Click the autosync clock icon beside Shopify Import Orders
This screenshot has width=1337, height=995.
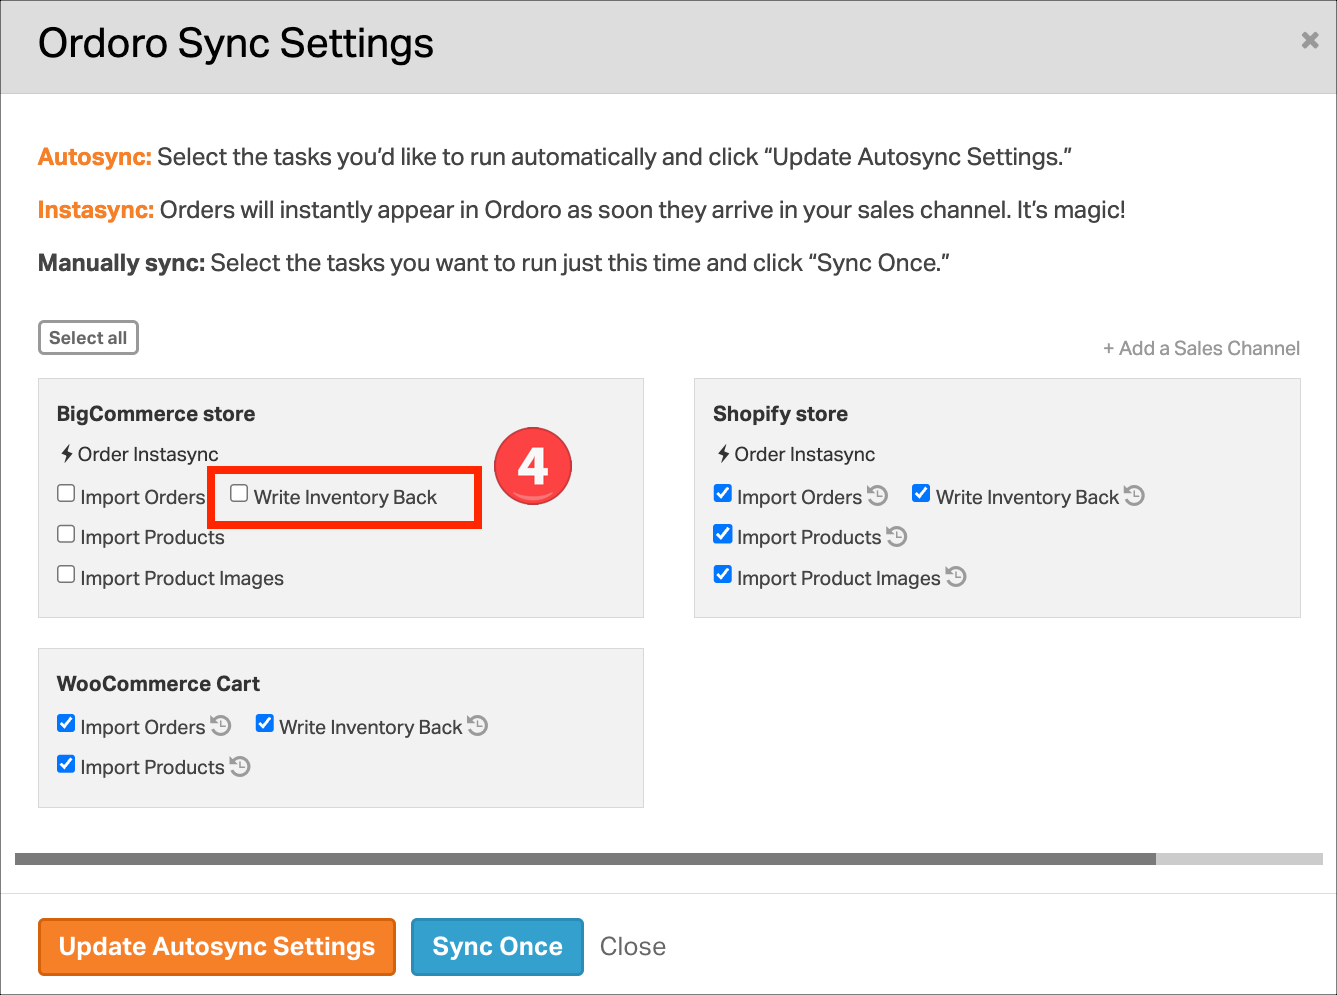(877, 495)
